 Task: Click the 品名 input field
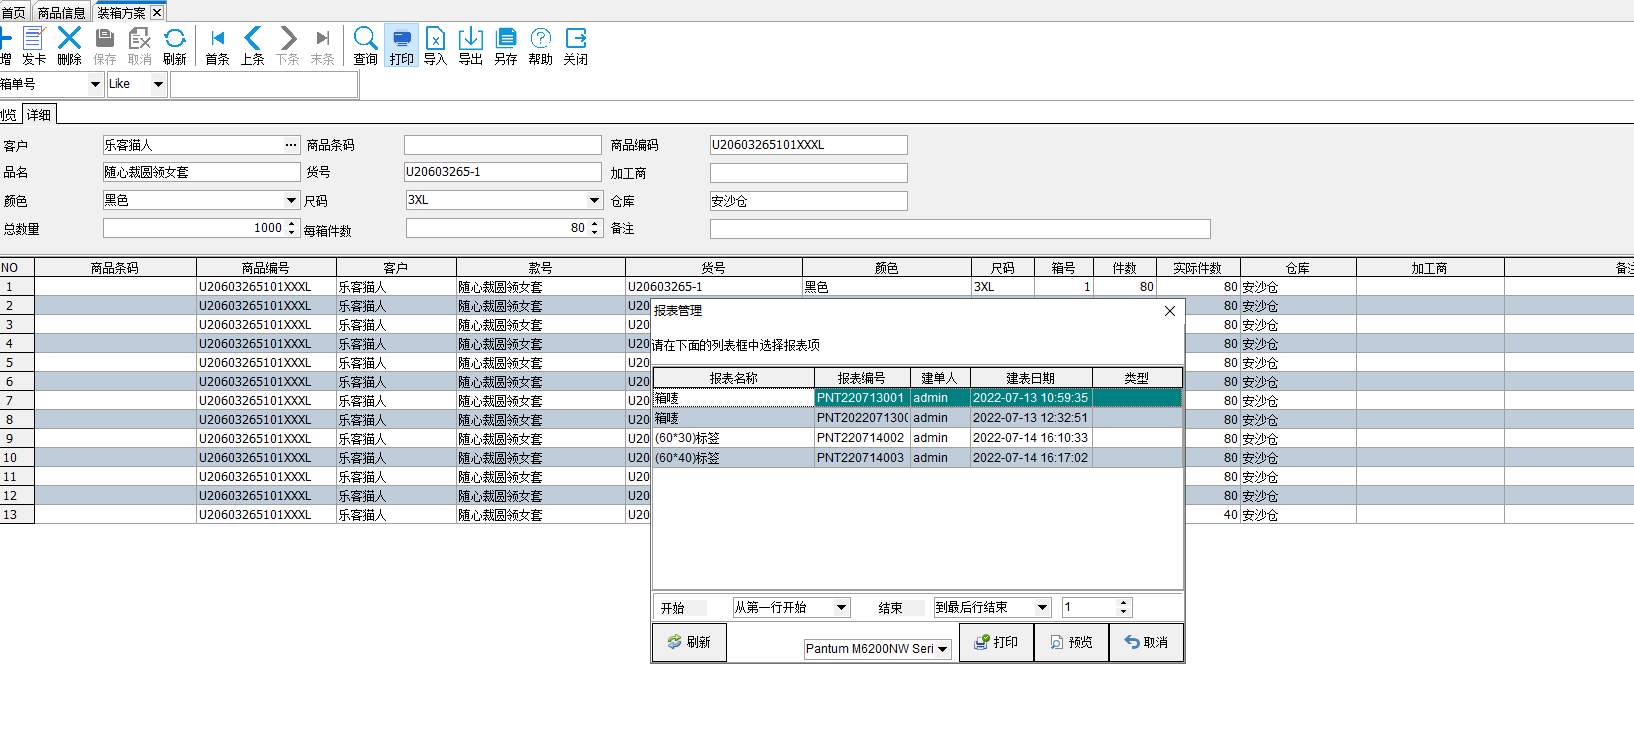[201, 172]
